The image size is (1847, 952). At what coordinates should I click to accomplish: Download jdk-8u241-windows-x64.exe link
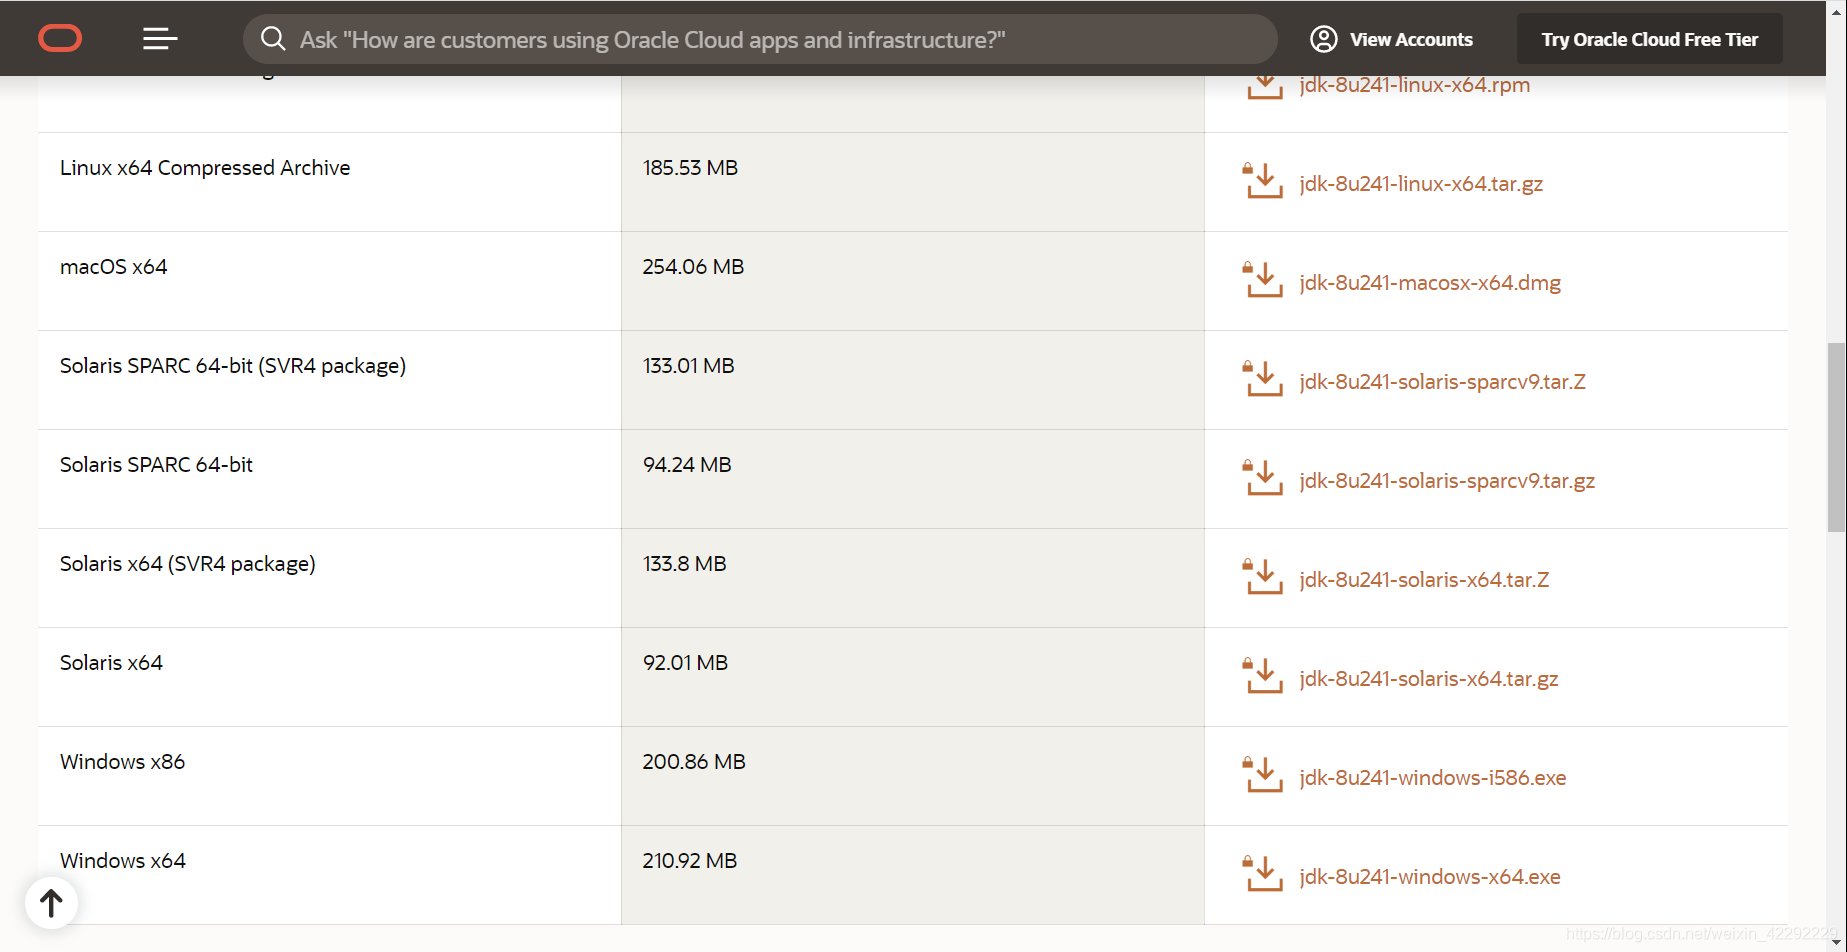1430,877
